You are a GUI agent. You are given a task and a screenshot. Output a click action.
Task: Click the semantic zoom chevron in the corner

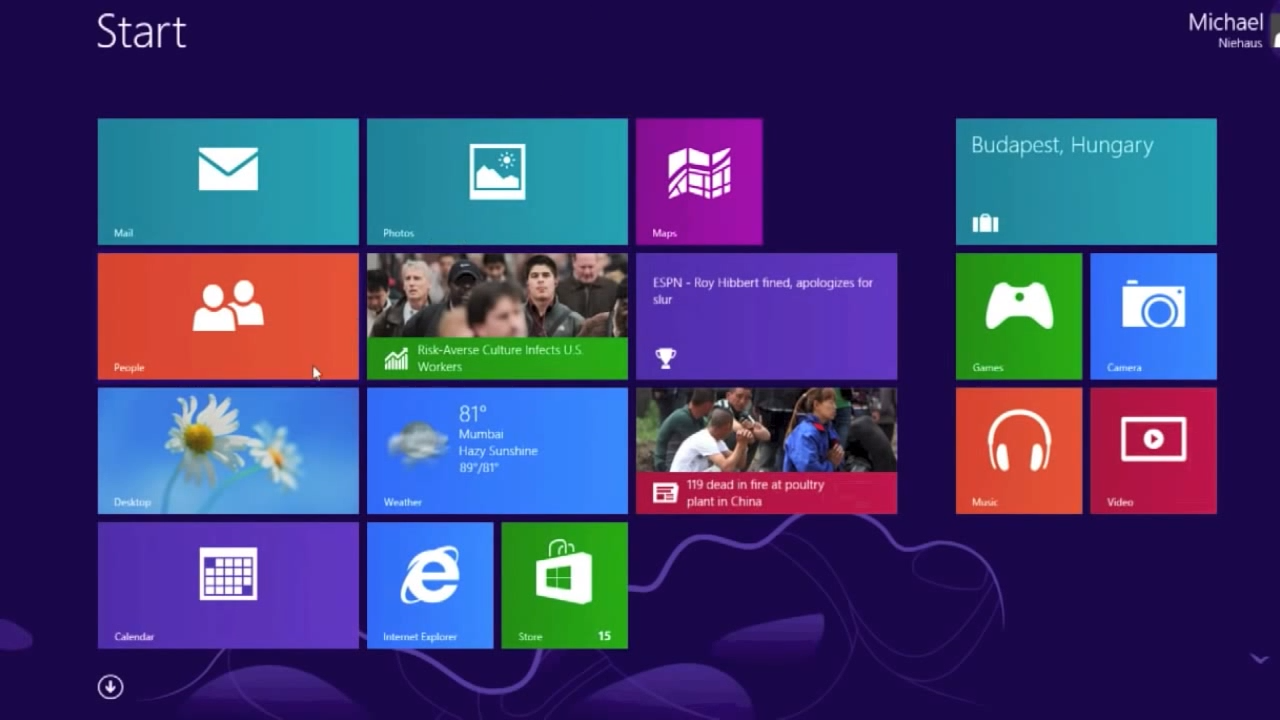(x=1259, y=658)
